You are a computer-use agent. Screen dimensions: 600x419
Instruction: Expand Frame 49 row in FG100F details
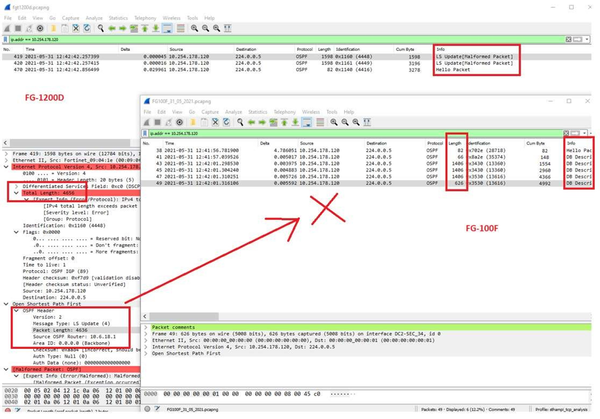(146, 334)
